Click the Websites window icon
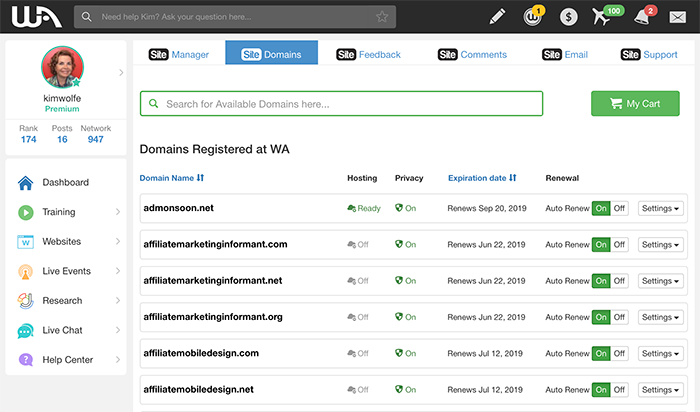This screenshot has width=700, height=412. tap(25, 242)
